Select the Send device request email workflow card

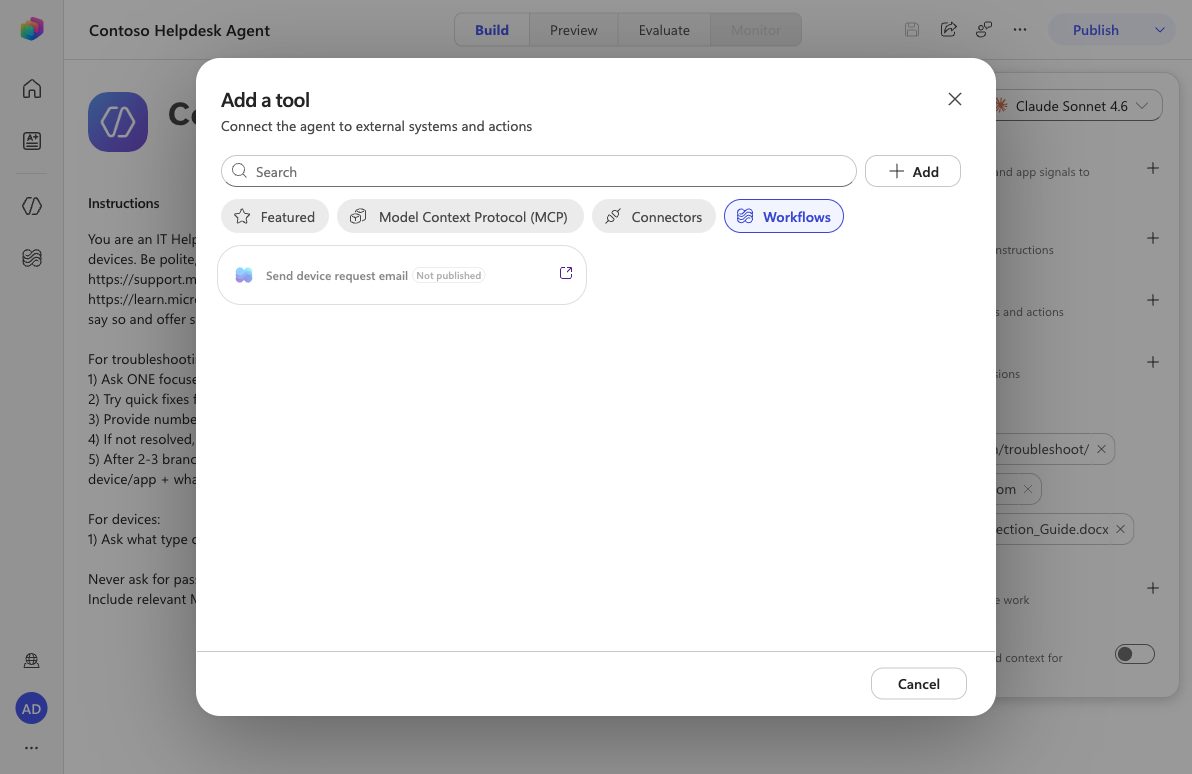tap(401, 275)
